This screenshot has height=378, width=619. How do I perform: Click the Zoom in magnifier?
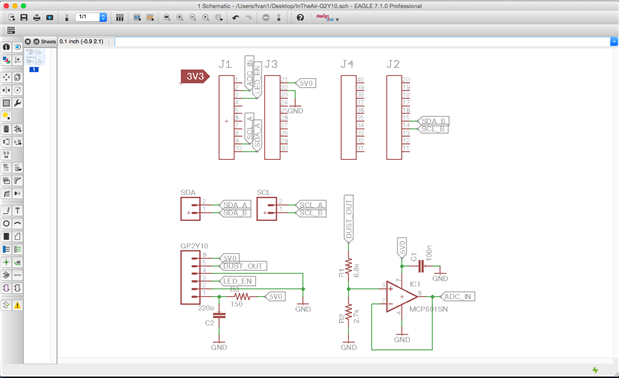[x=180, y=17]
